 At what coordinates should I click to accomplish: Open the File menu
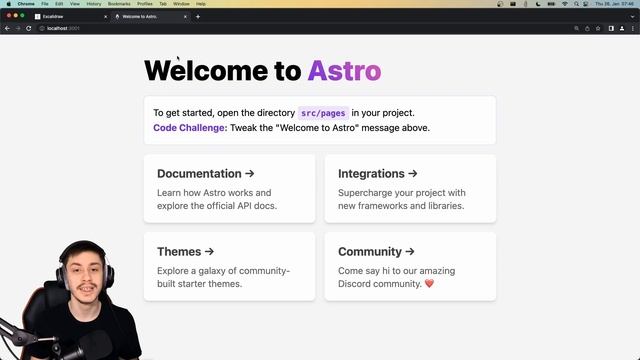(x=45, y=4)
